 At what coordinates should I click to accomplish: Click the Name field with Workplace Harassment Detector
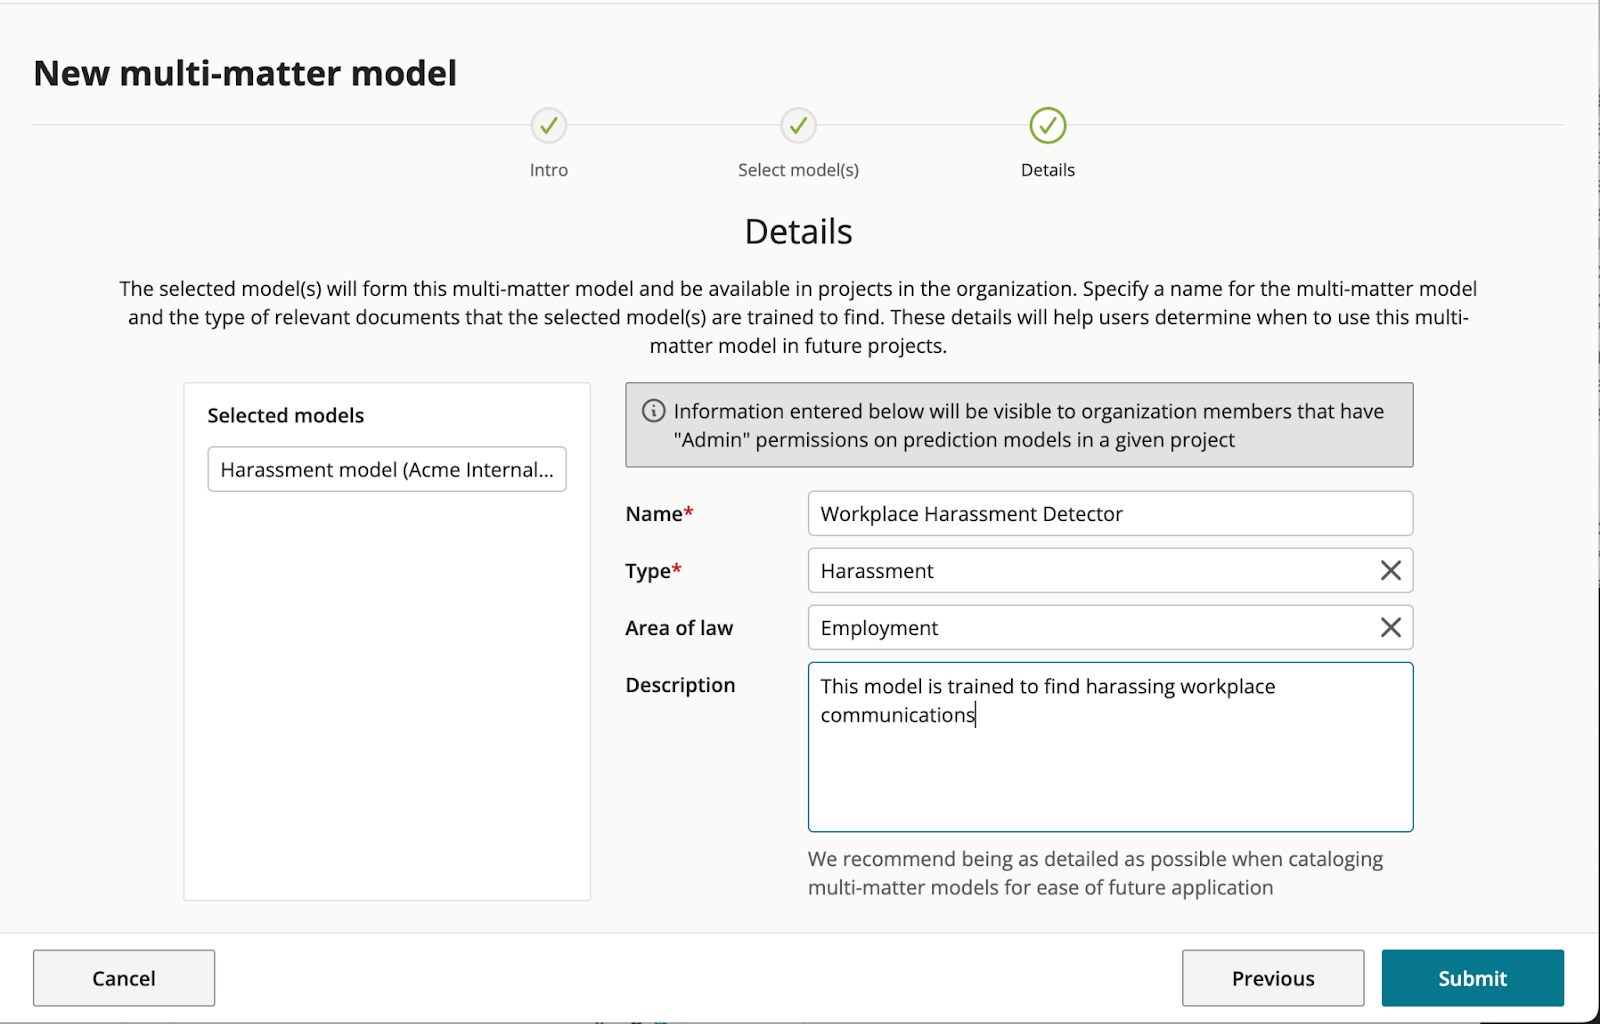pos(1110,513)
